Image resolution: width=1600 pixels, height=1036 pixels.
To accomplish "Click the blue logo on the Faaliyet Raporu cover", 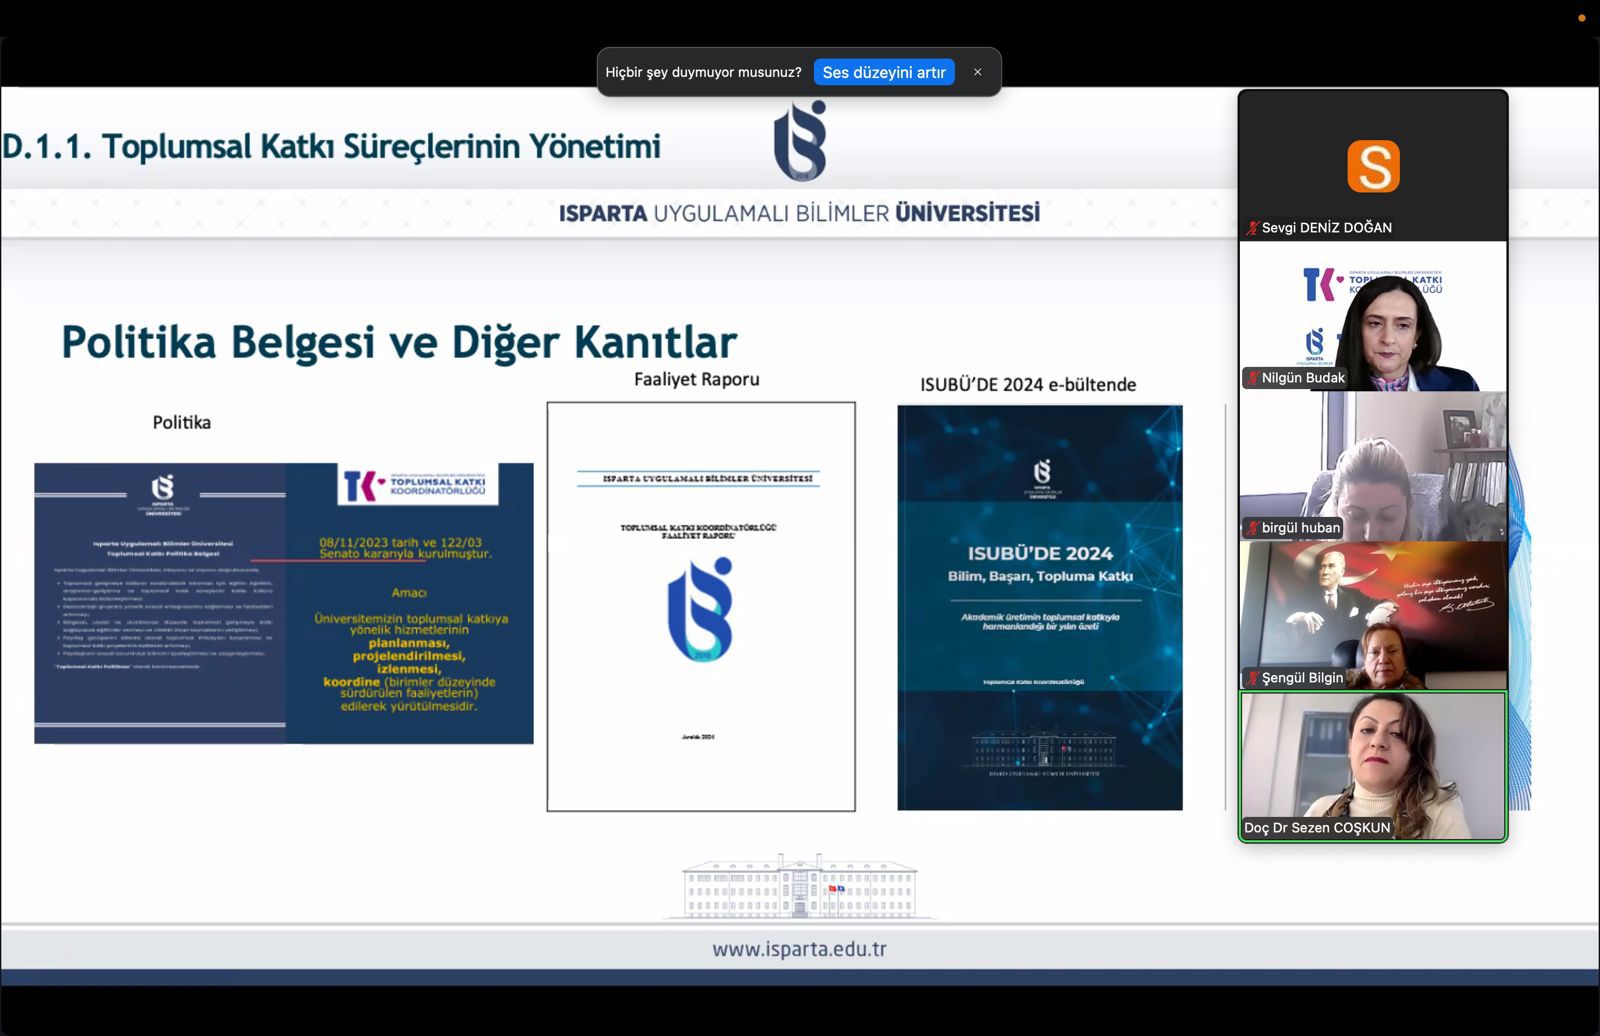I will coord(700,609).
